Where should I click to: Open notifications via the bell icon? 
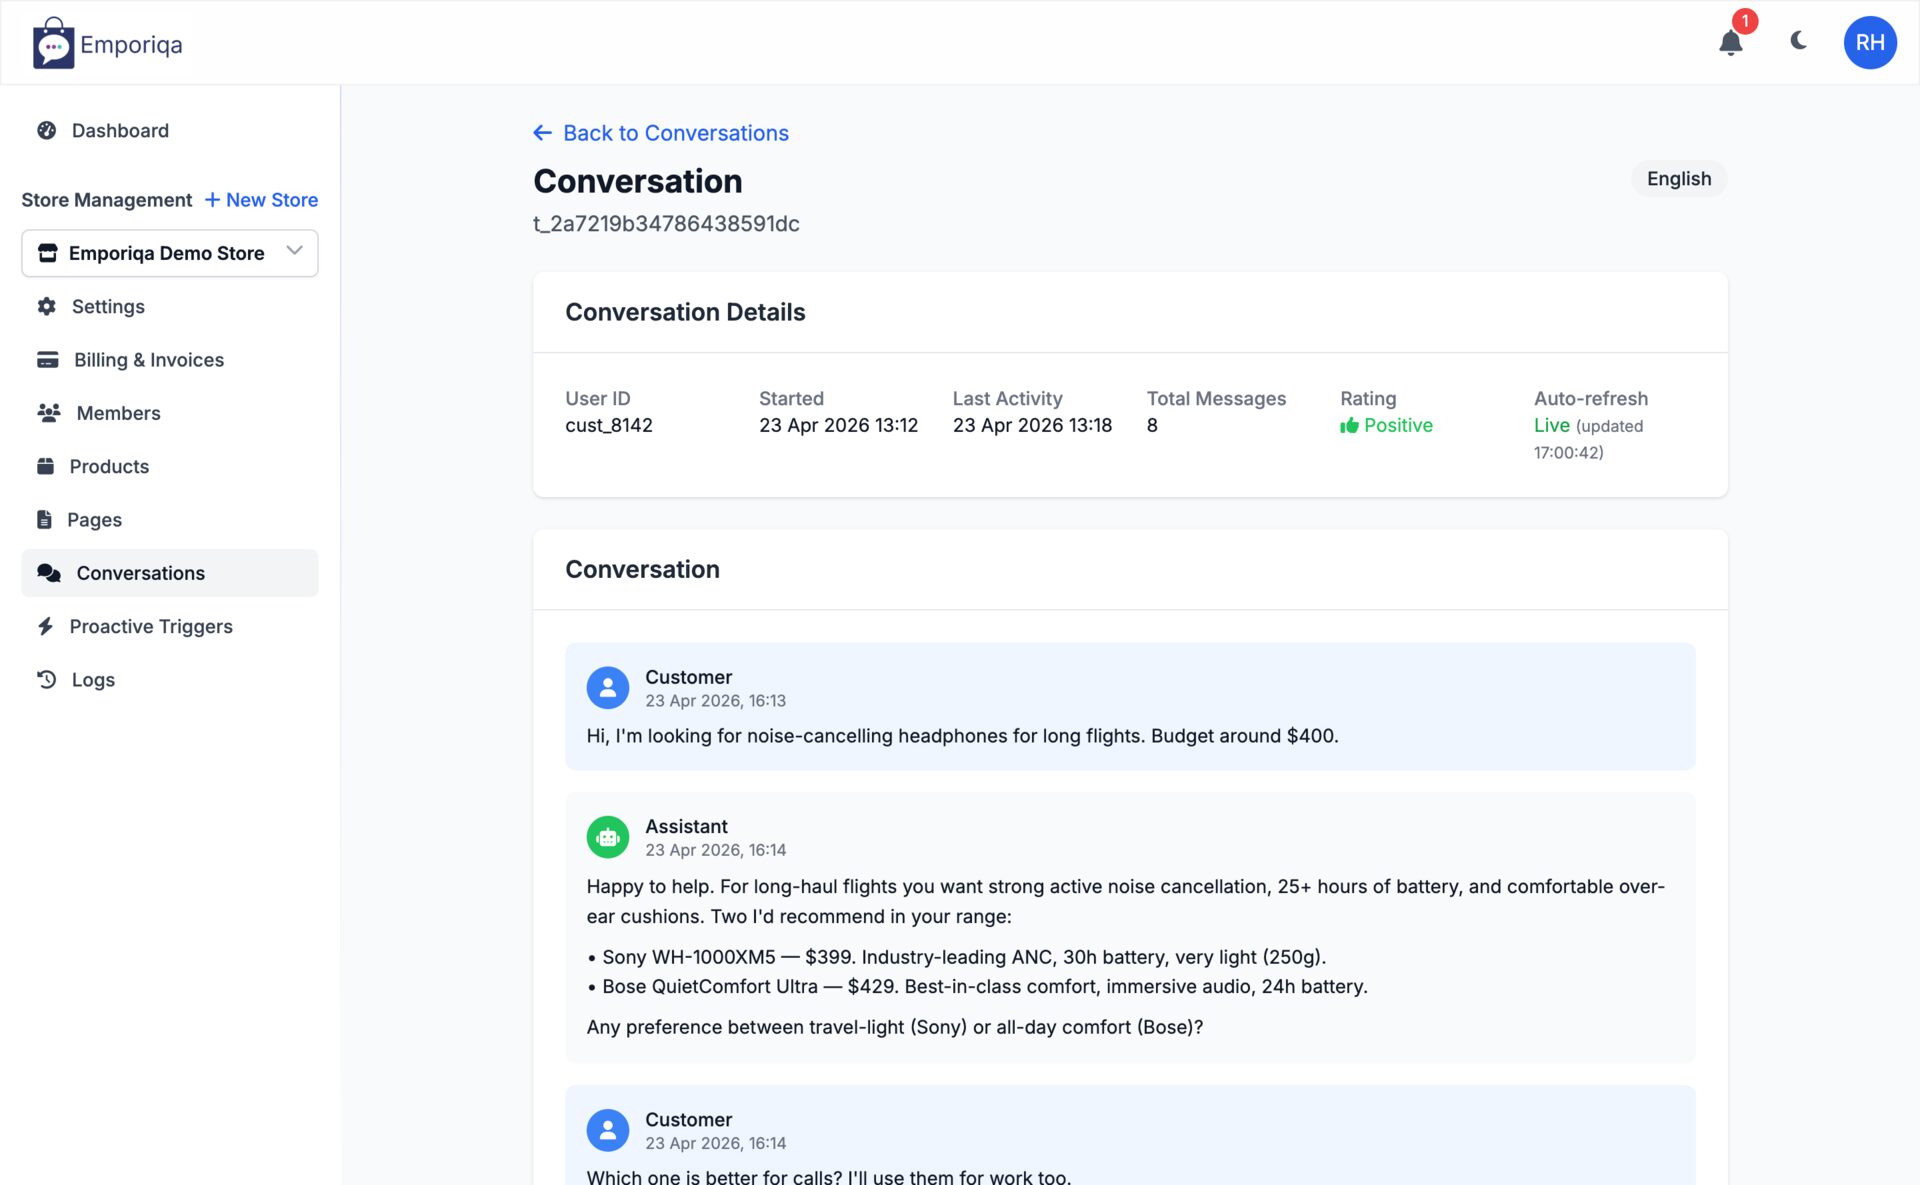(x=1730, y=42)
